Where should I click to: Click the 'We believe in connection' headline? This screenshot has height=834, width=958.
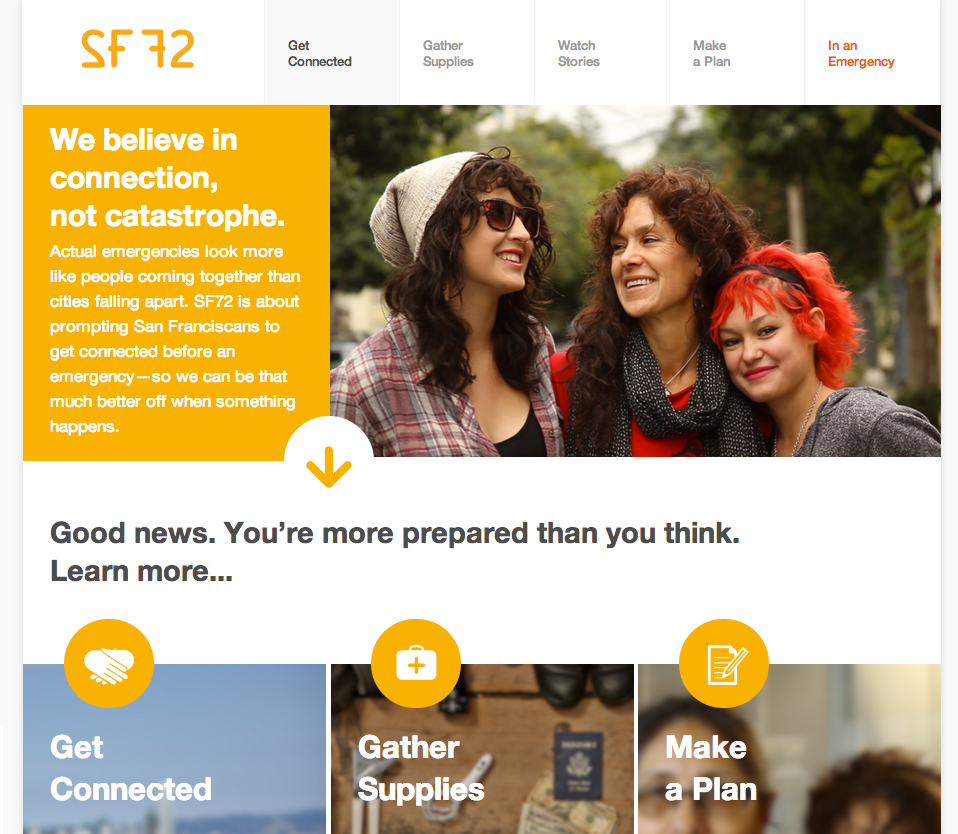[167, 178]
